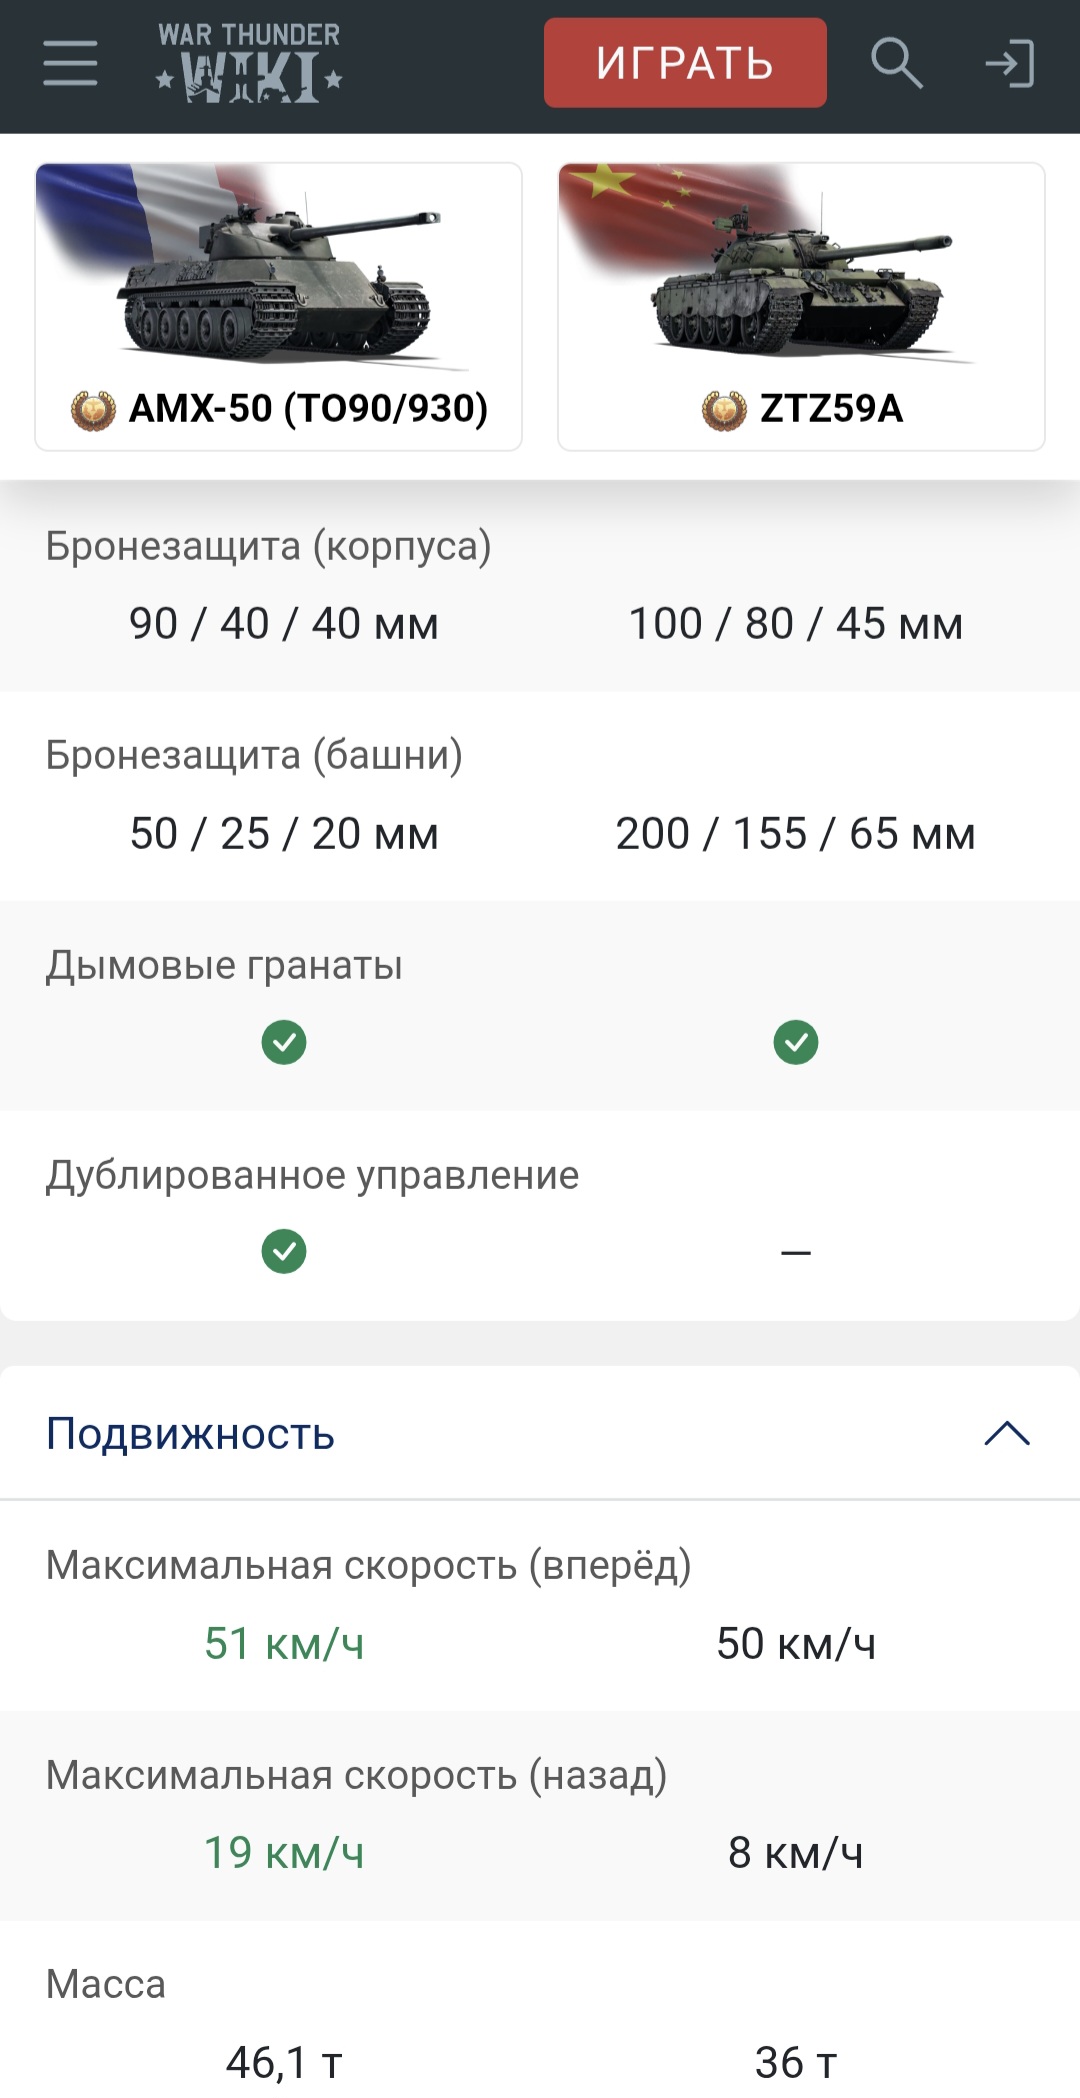Click the AMX-50 forward speed 51 км/ч
Screen dimensions: 1080x2098
284,1643
